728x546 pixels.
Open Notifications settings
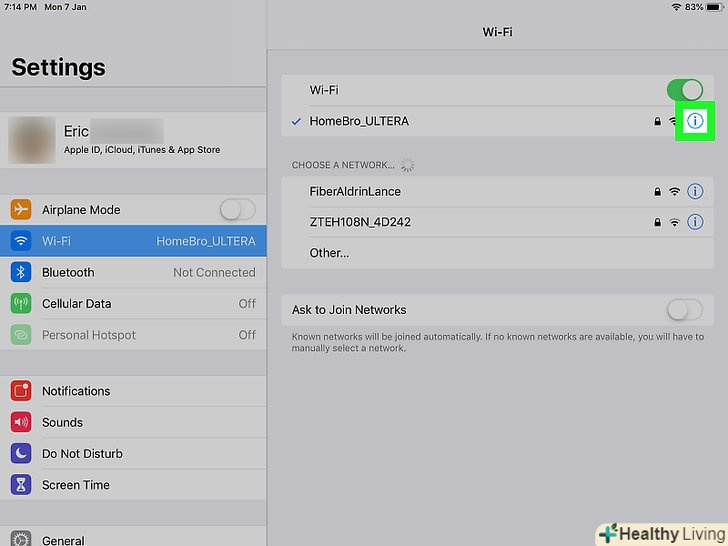(133, 391)
